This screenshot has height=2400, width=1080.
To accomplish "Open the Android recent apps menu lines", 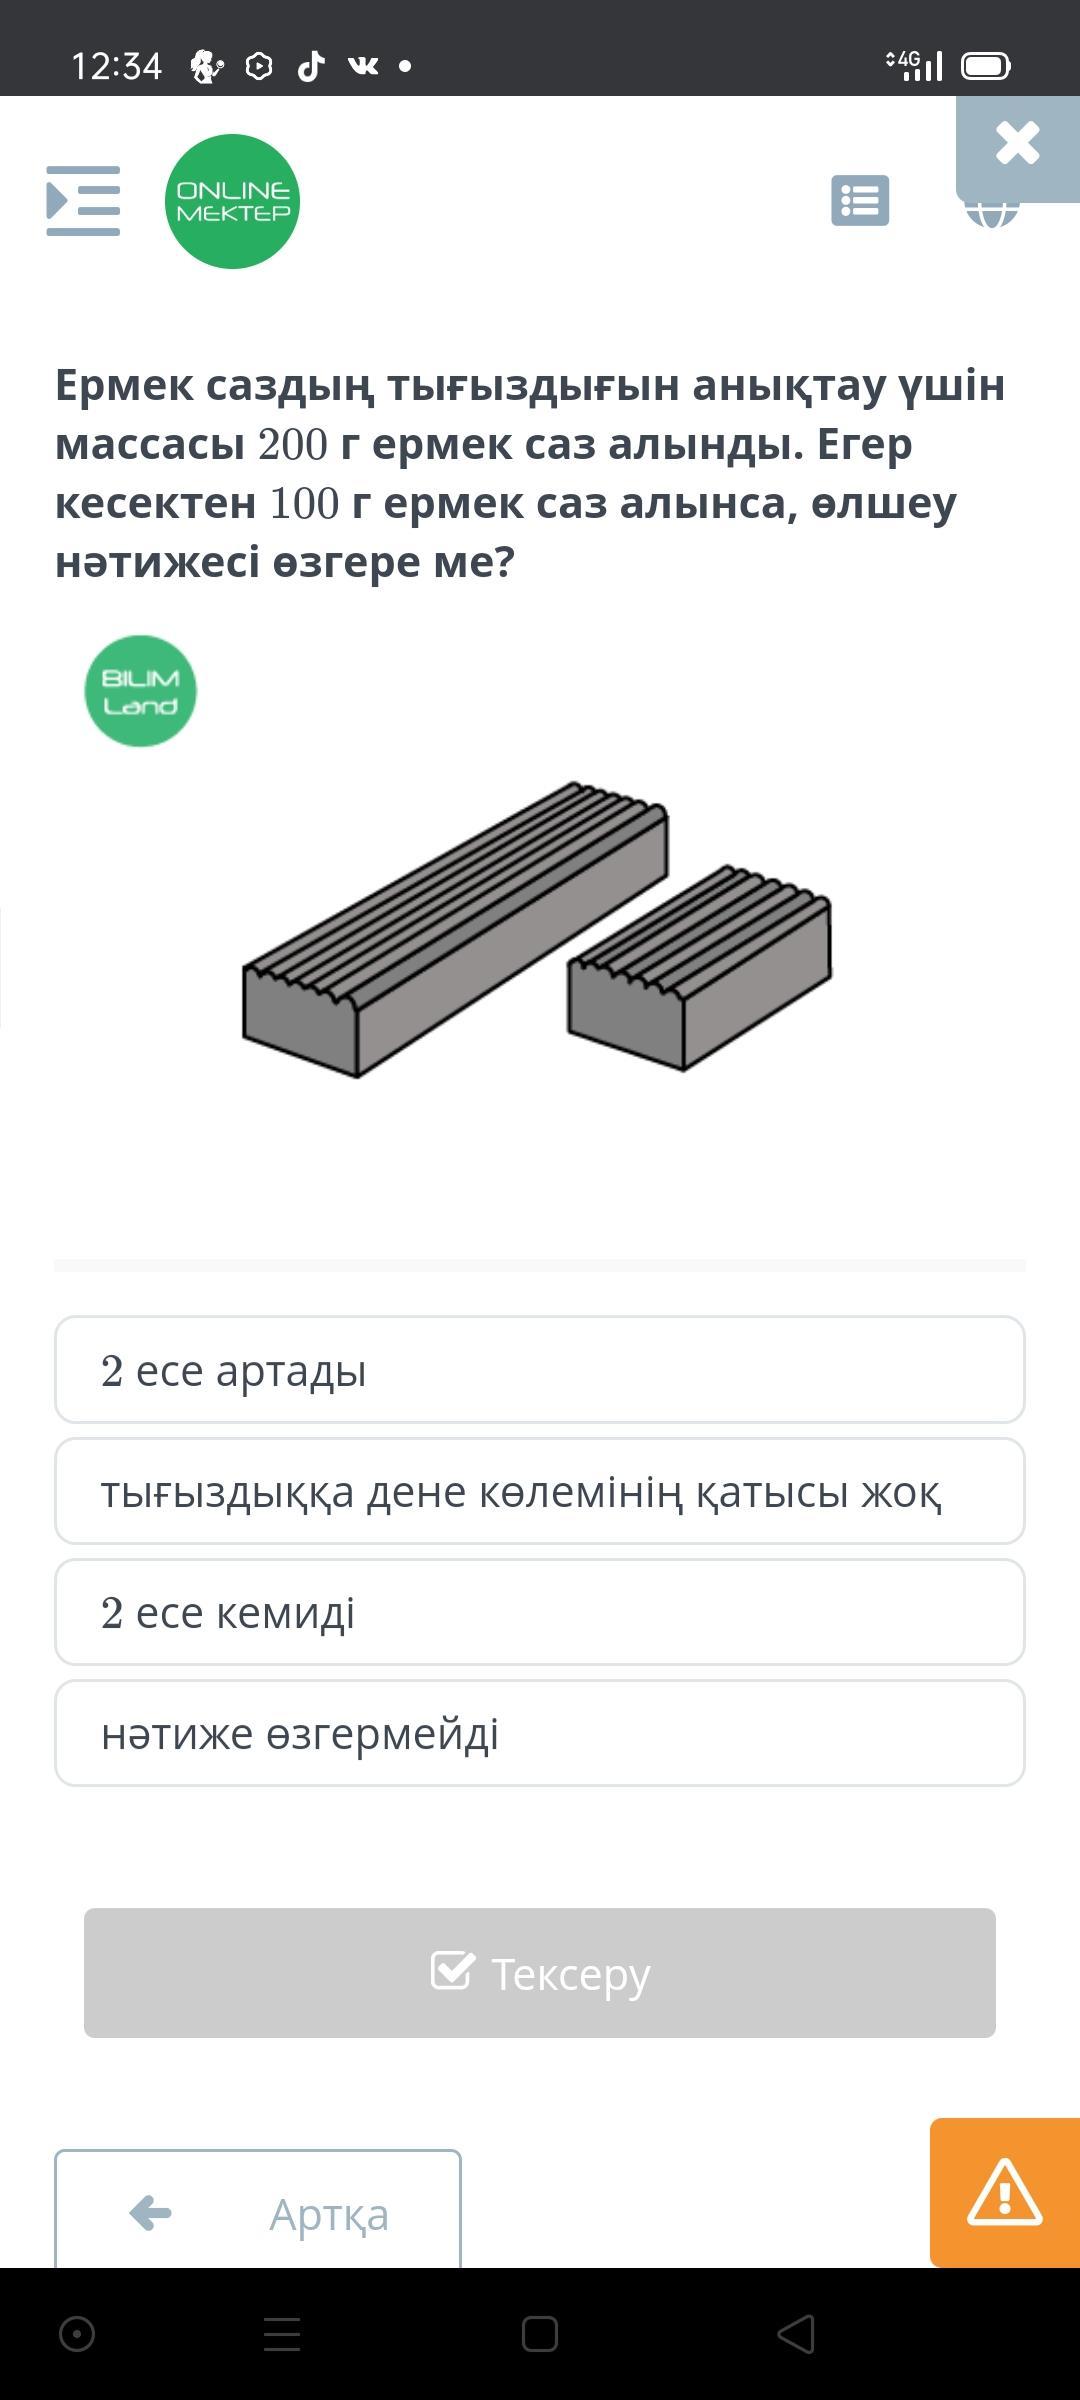I will click(282, 2335).
